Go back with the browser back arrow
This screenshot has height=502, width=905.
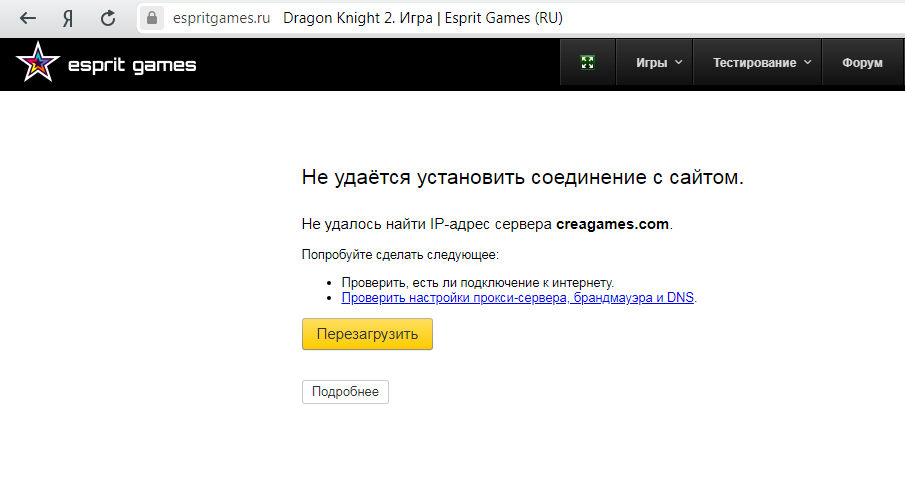coord(28,18)
